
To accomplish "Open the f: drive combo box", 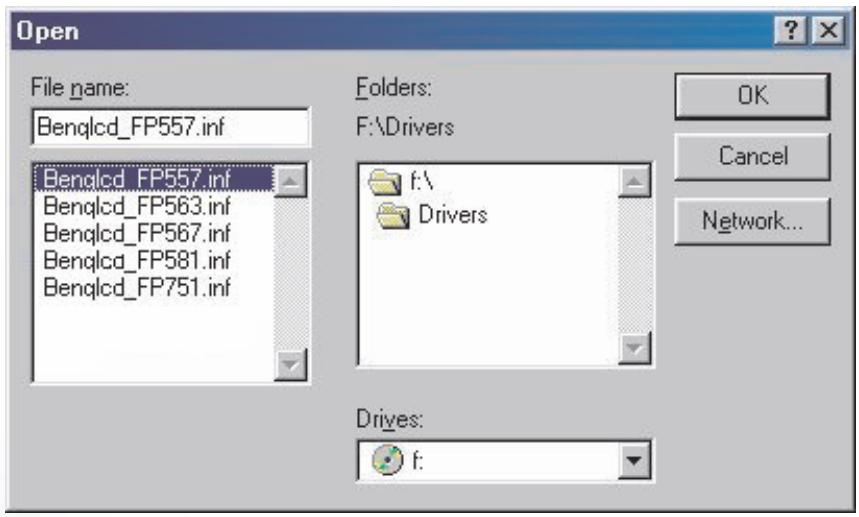I will 505,460.
